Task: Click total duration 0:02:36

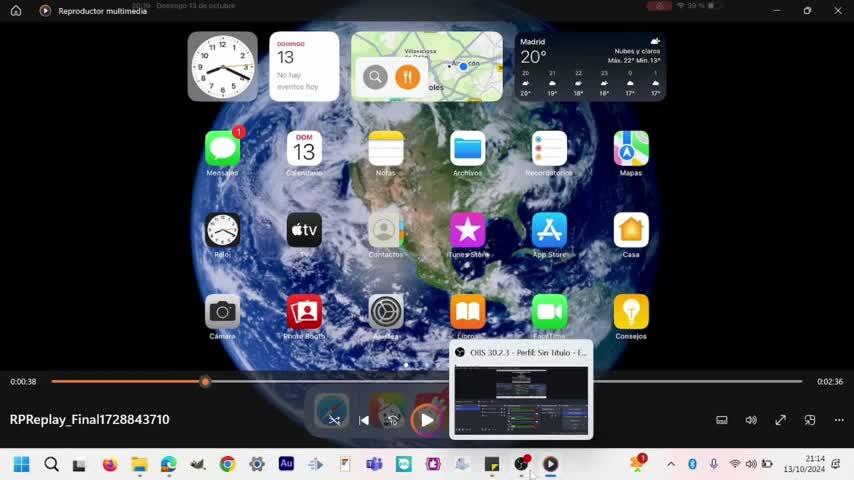Action: click(830, 382)
